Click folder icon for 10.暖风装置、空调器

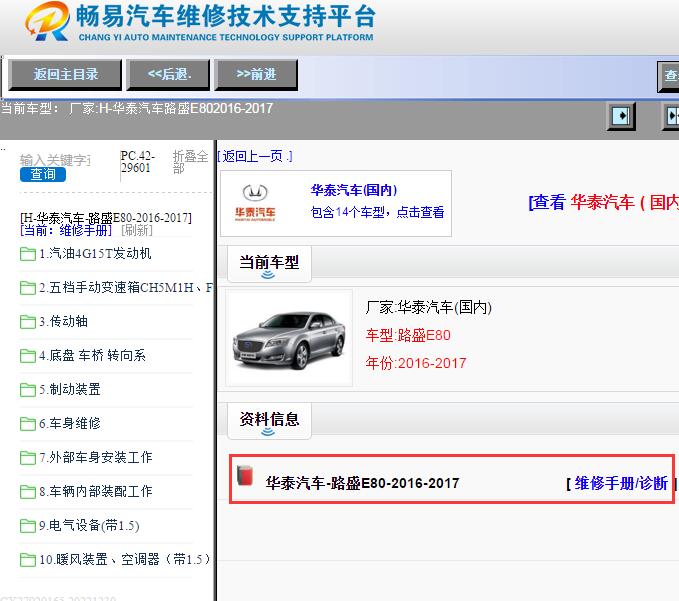pyautogui.click(x=28, y=560)
